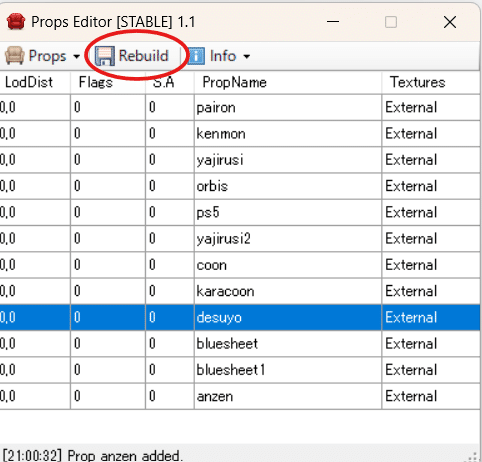Select the desuyo prop name cell

[x=288, y=317]
